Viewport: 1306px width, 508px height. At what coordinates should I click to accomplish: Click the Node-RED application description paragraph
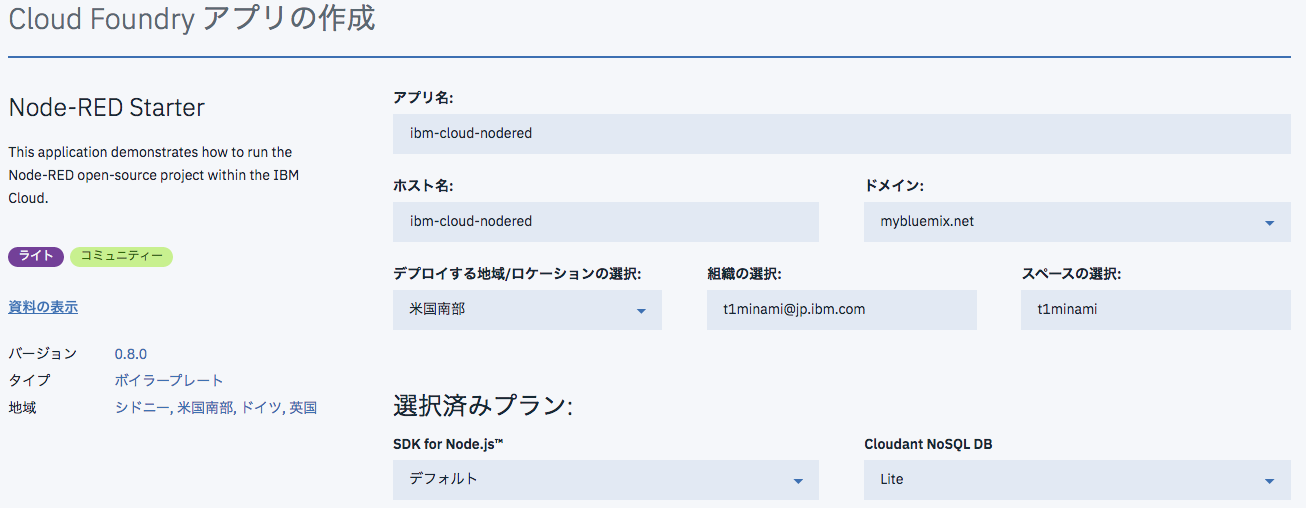coord(154,175)
